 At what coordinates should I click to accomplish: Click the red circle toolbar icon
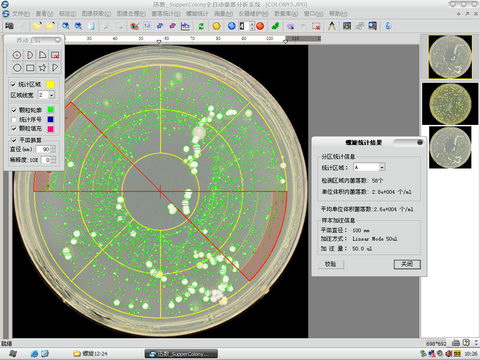[x=260, y=26]
